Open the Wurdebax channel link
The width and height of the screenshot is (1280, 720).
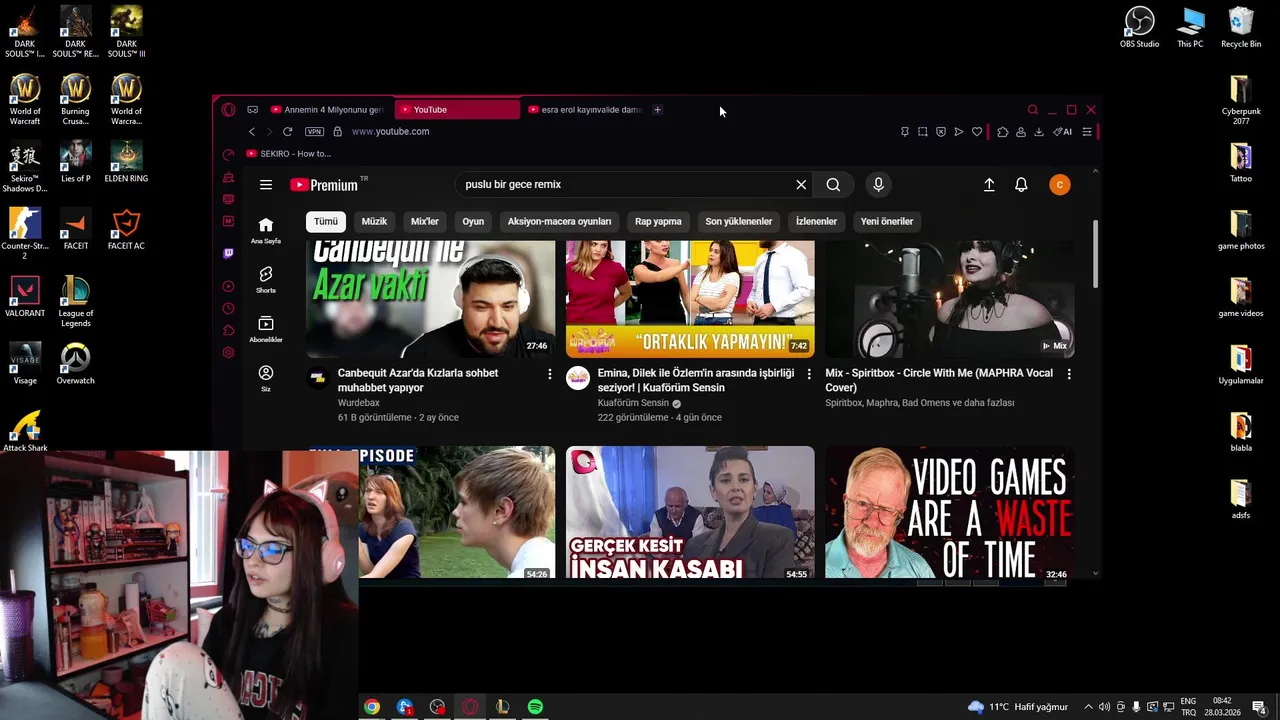pyautogui.click(x=359, y=403)
